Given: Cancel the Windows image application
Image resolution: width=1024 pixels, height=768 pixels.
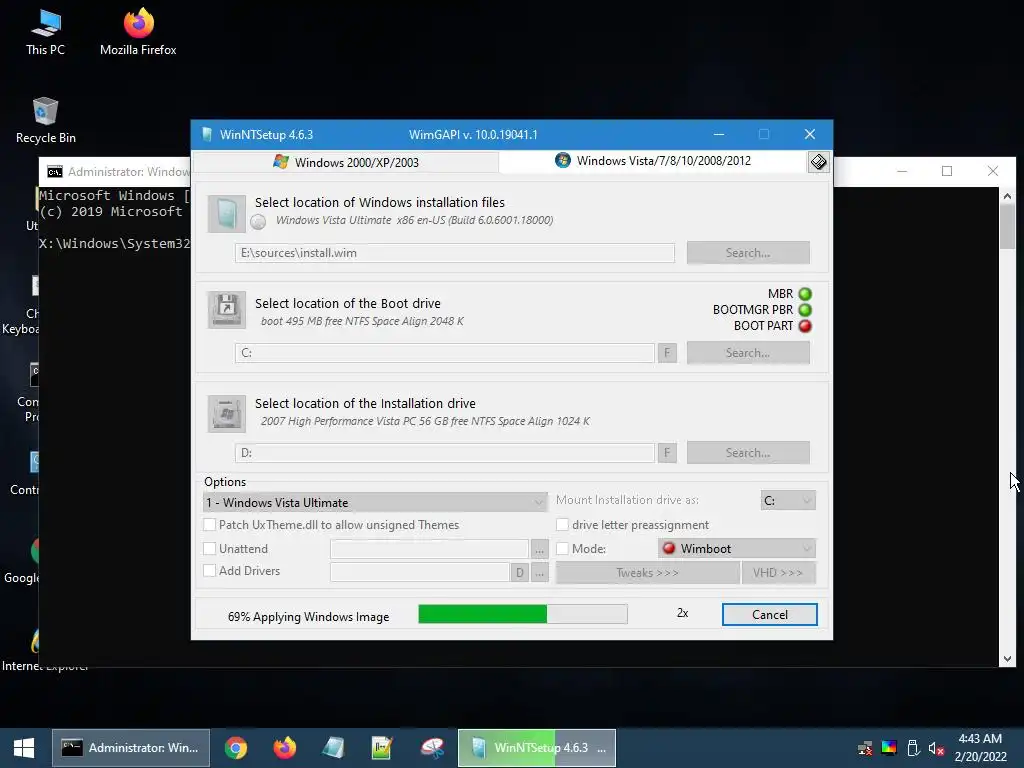Looking at the screenshot, I should (x=769, y=615).
